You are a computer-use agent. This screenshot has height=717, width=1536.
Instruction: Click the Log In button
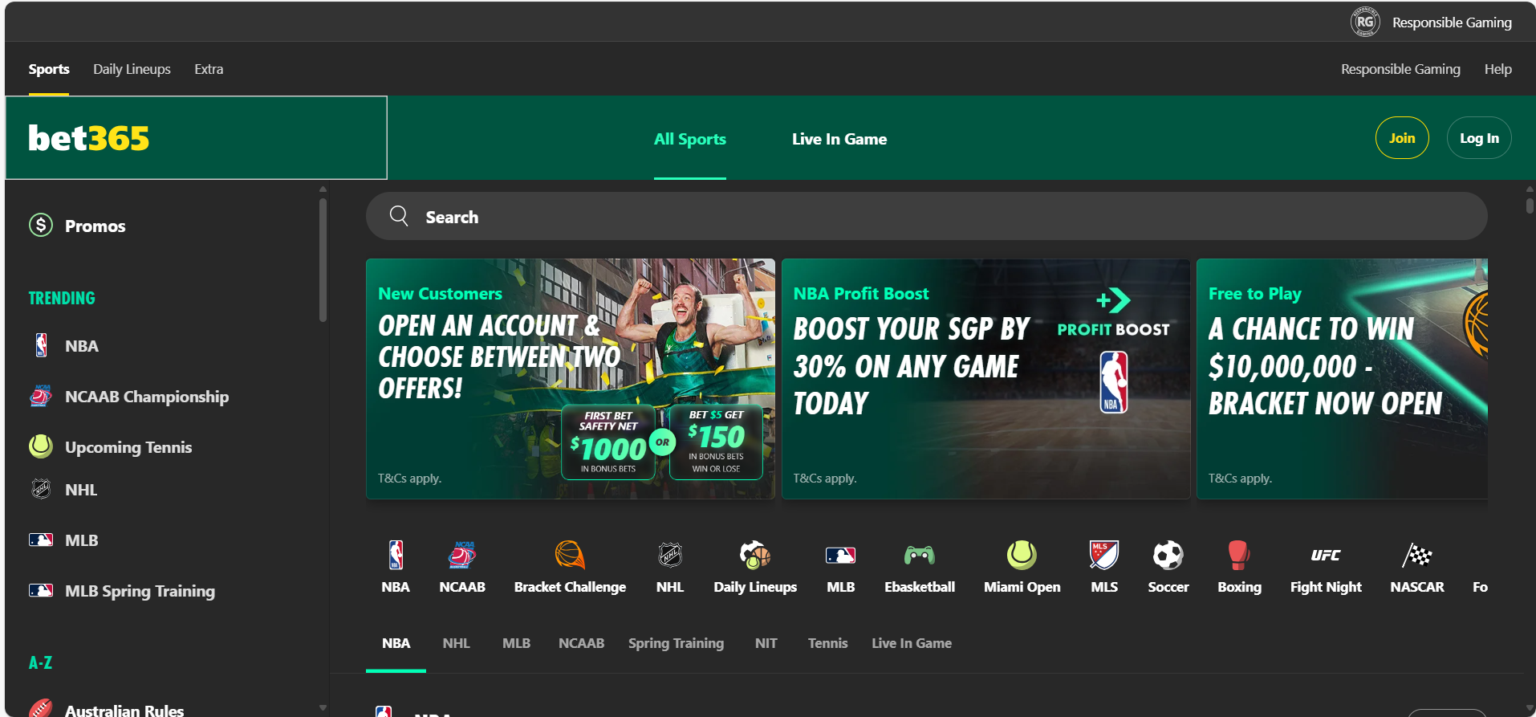point(1479,138)
